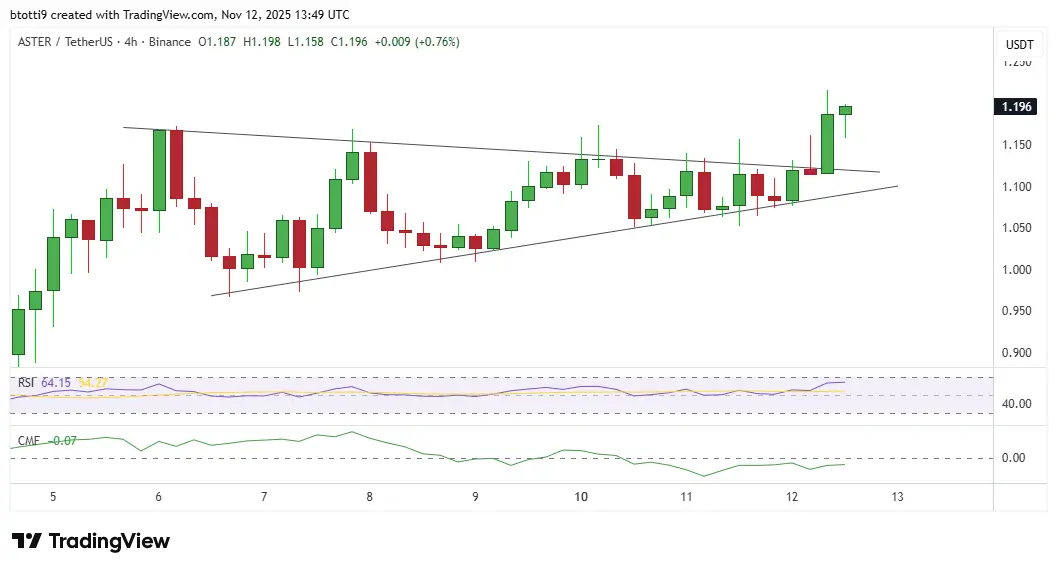1057x571 pixels.
Task: Click the 0.900 price axis label
Action: click(x=1017, y=353)
